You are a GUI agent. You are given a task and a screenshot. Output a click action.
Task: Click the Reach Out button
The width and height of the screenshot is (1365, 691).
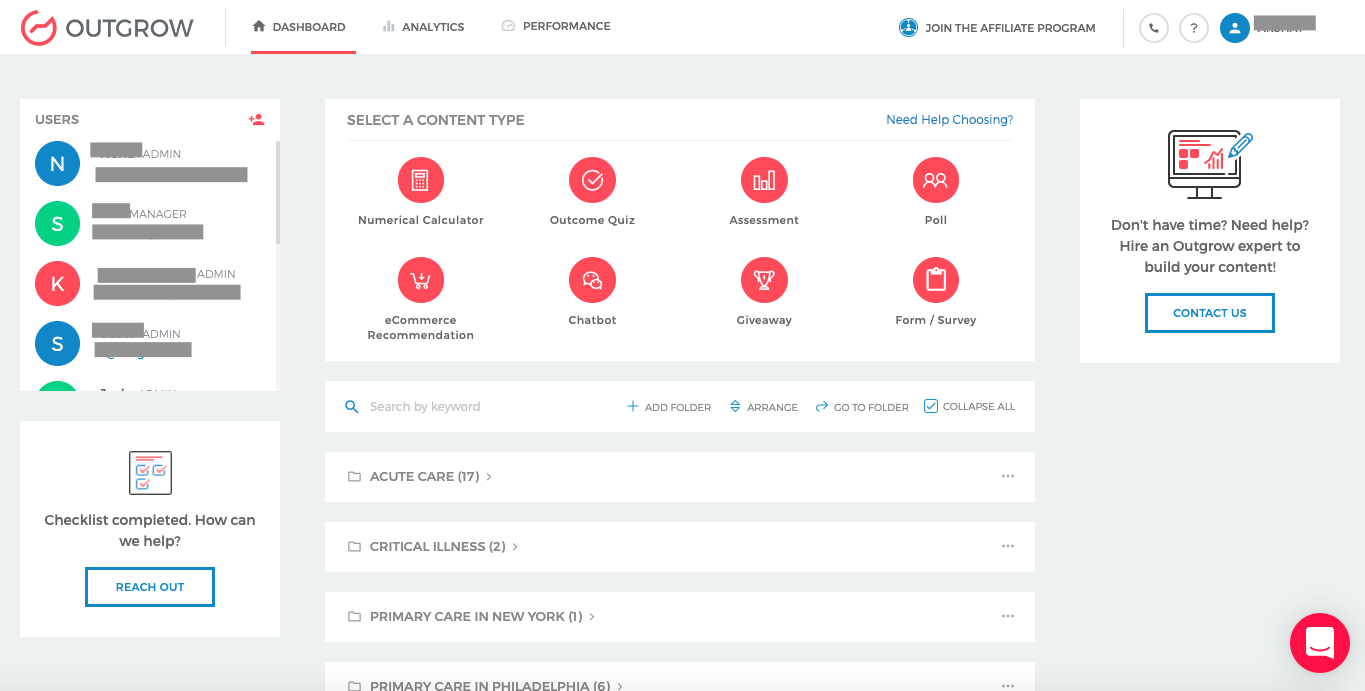(x=150, y=587)
